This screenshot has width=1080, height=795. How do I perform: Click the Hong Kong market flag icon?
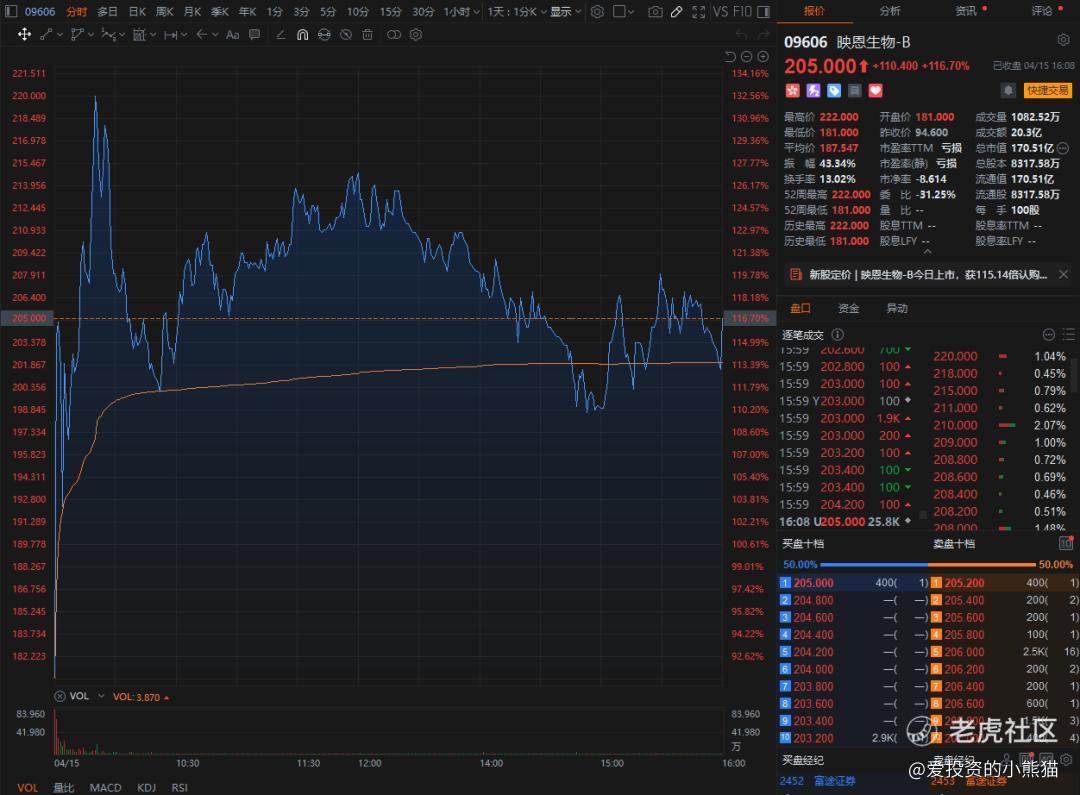792,91
